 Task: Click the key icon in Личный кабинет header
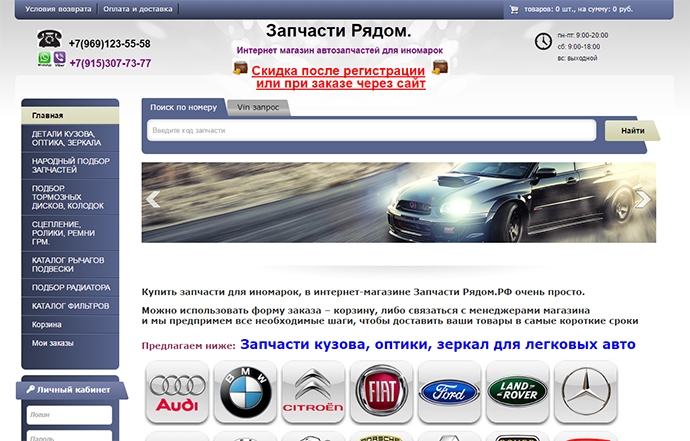30,389
